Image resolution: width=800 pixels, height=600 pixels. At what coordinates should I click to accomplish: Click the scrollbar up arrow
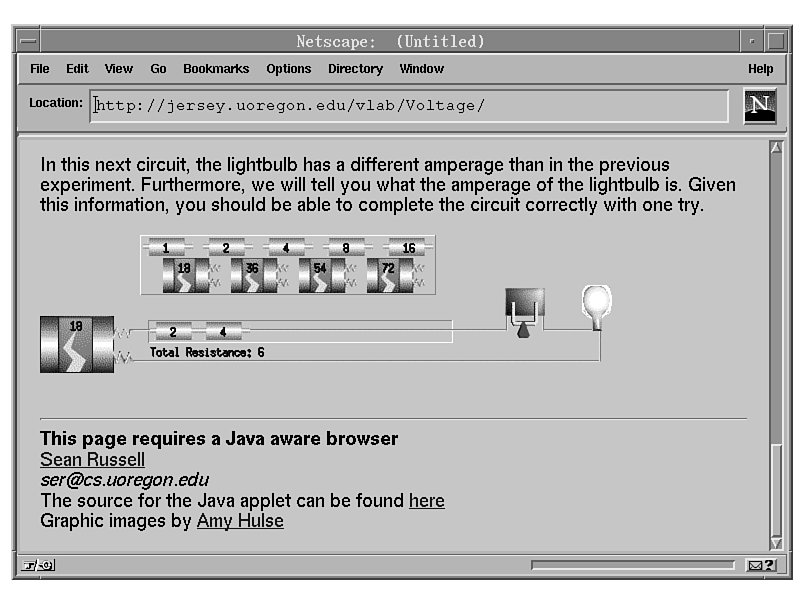coord(776,148)
